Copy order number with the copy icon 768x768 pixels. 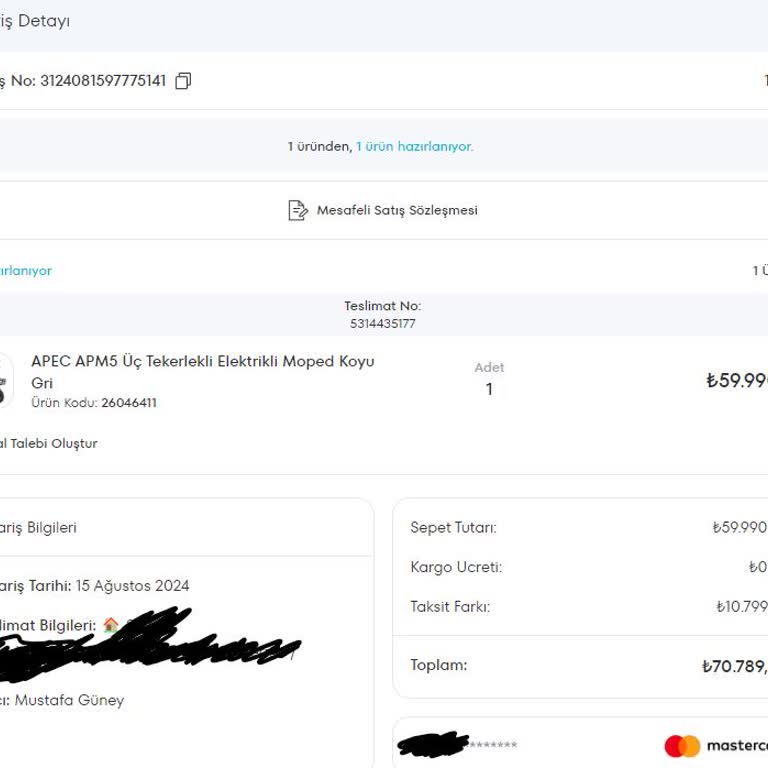[183, 81]
